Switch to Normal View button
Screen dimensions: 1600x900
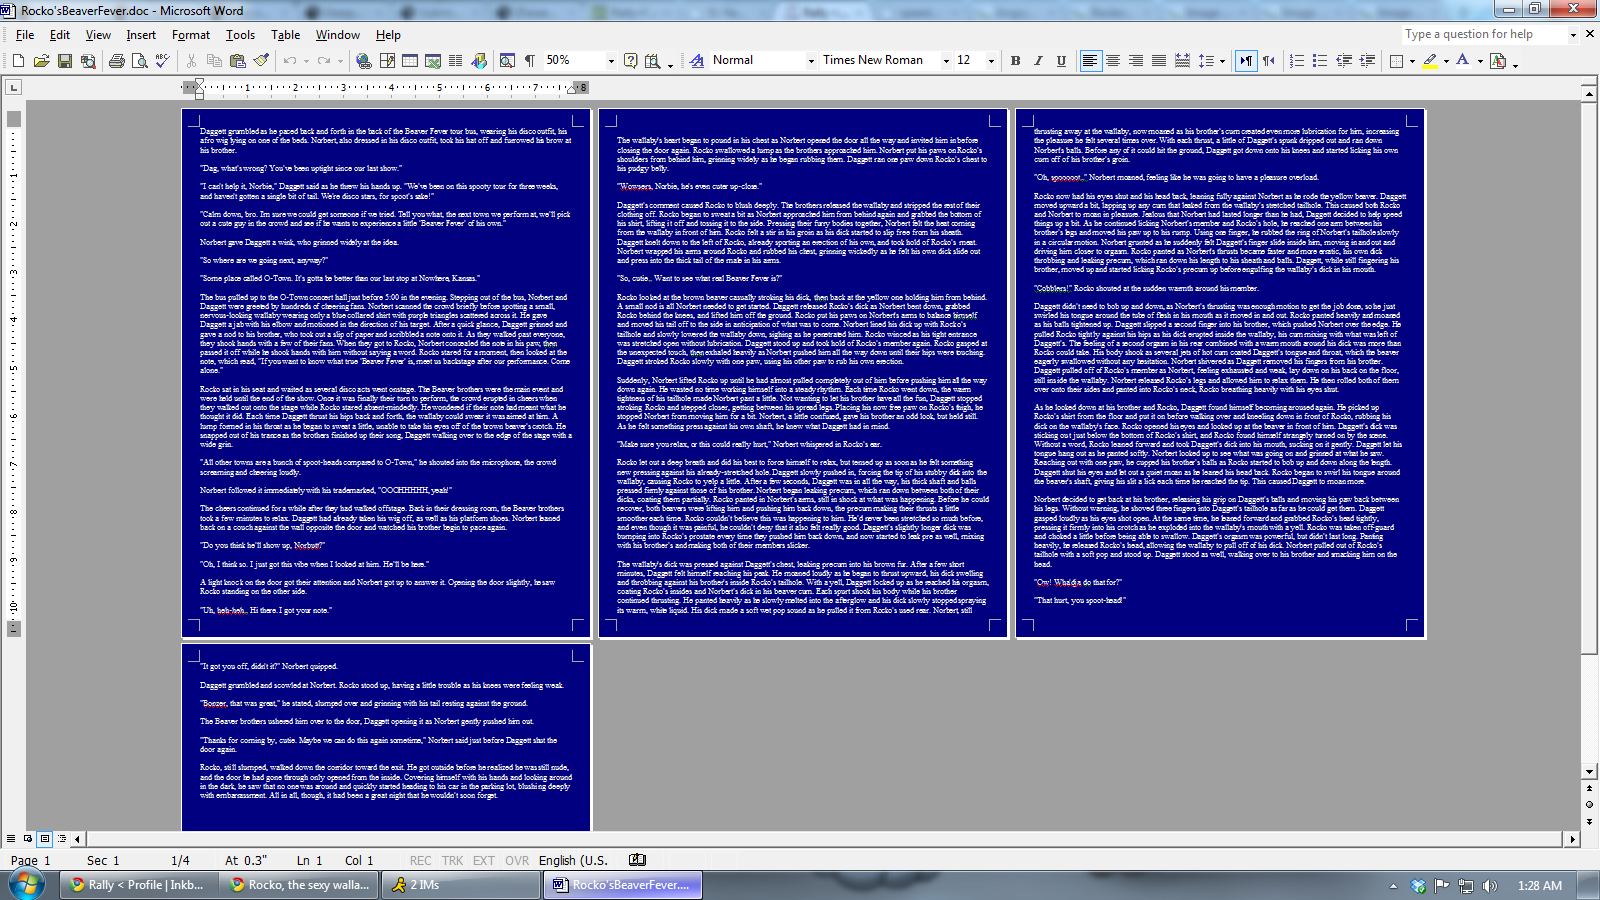click(x=11, y=838)
